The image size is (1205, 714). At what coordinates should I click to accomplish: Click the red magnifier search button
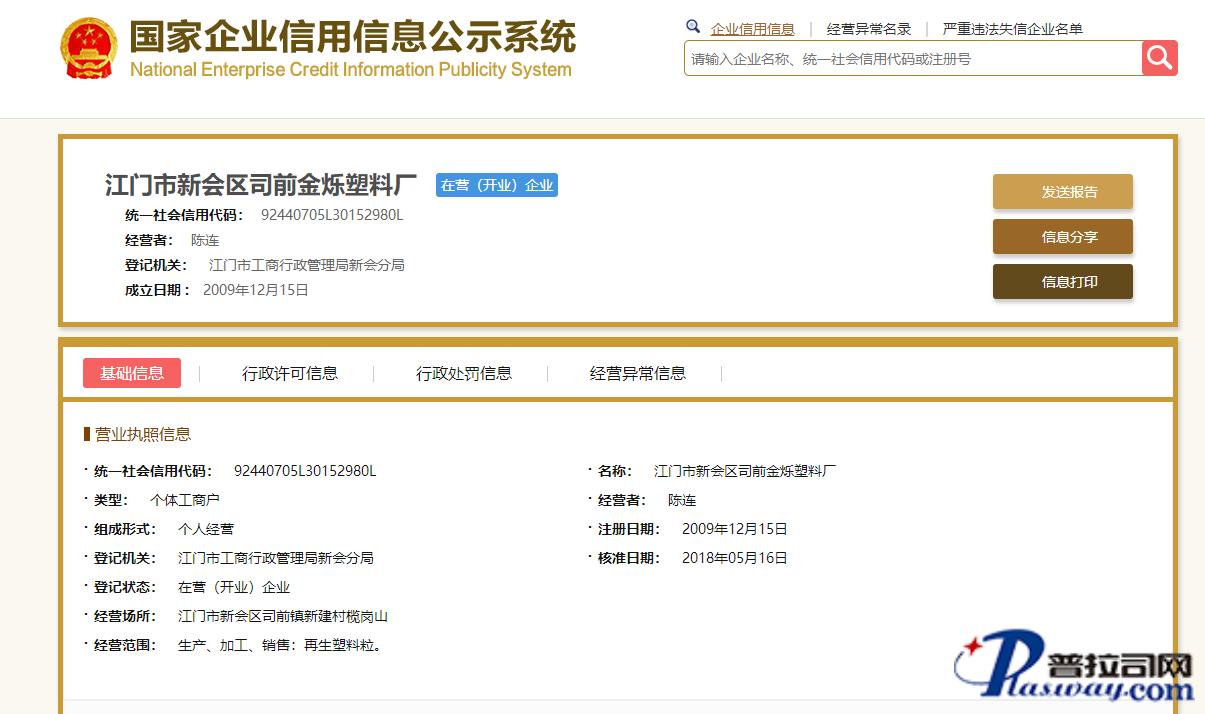click(x=1159, y=58)
